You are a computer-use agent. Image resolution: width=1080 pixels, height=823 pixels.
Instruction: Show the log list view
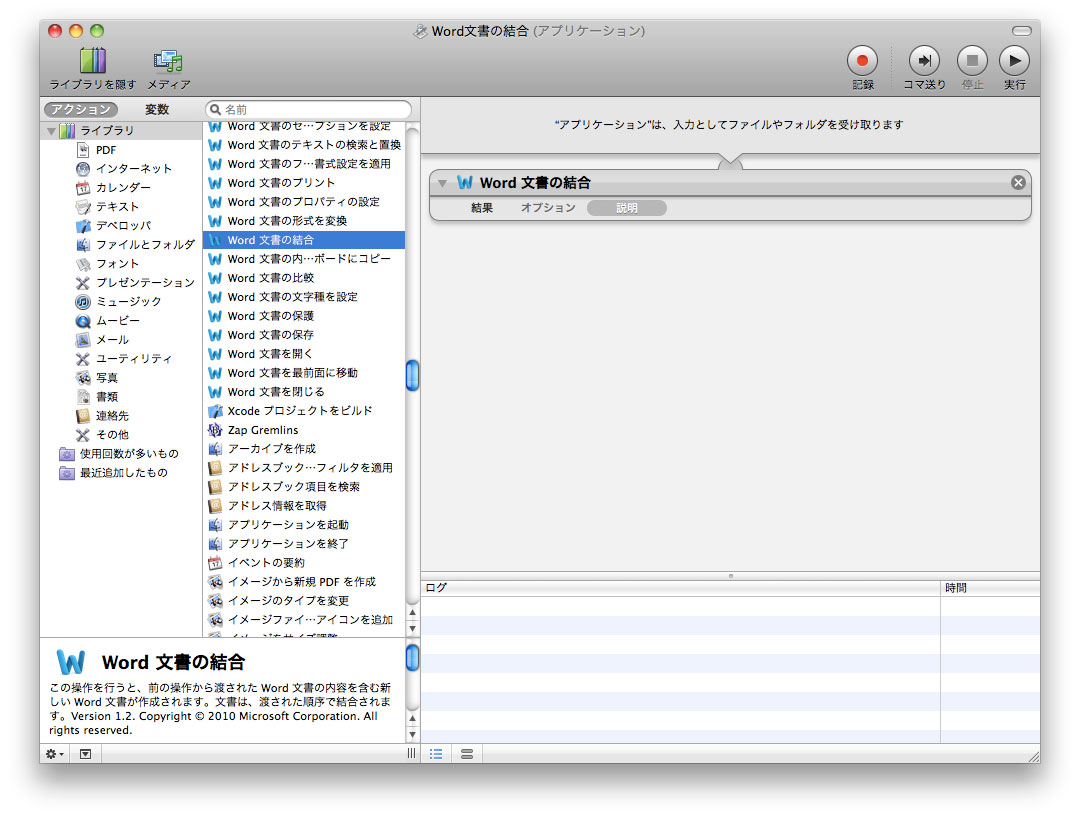point(436,754)
